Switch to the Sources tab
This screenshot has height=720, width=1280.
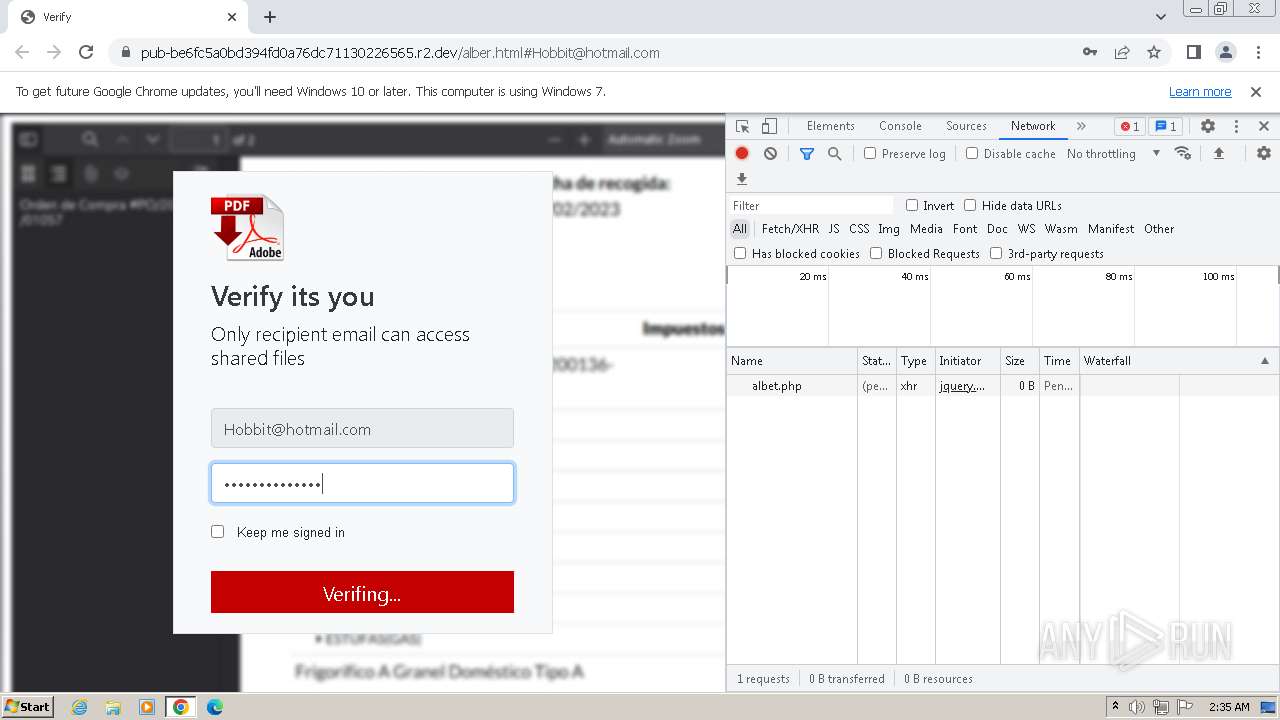[x=966, y=126]
